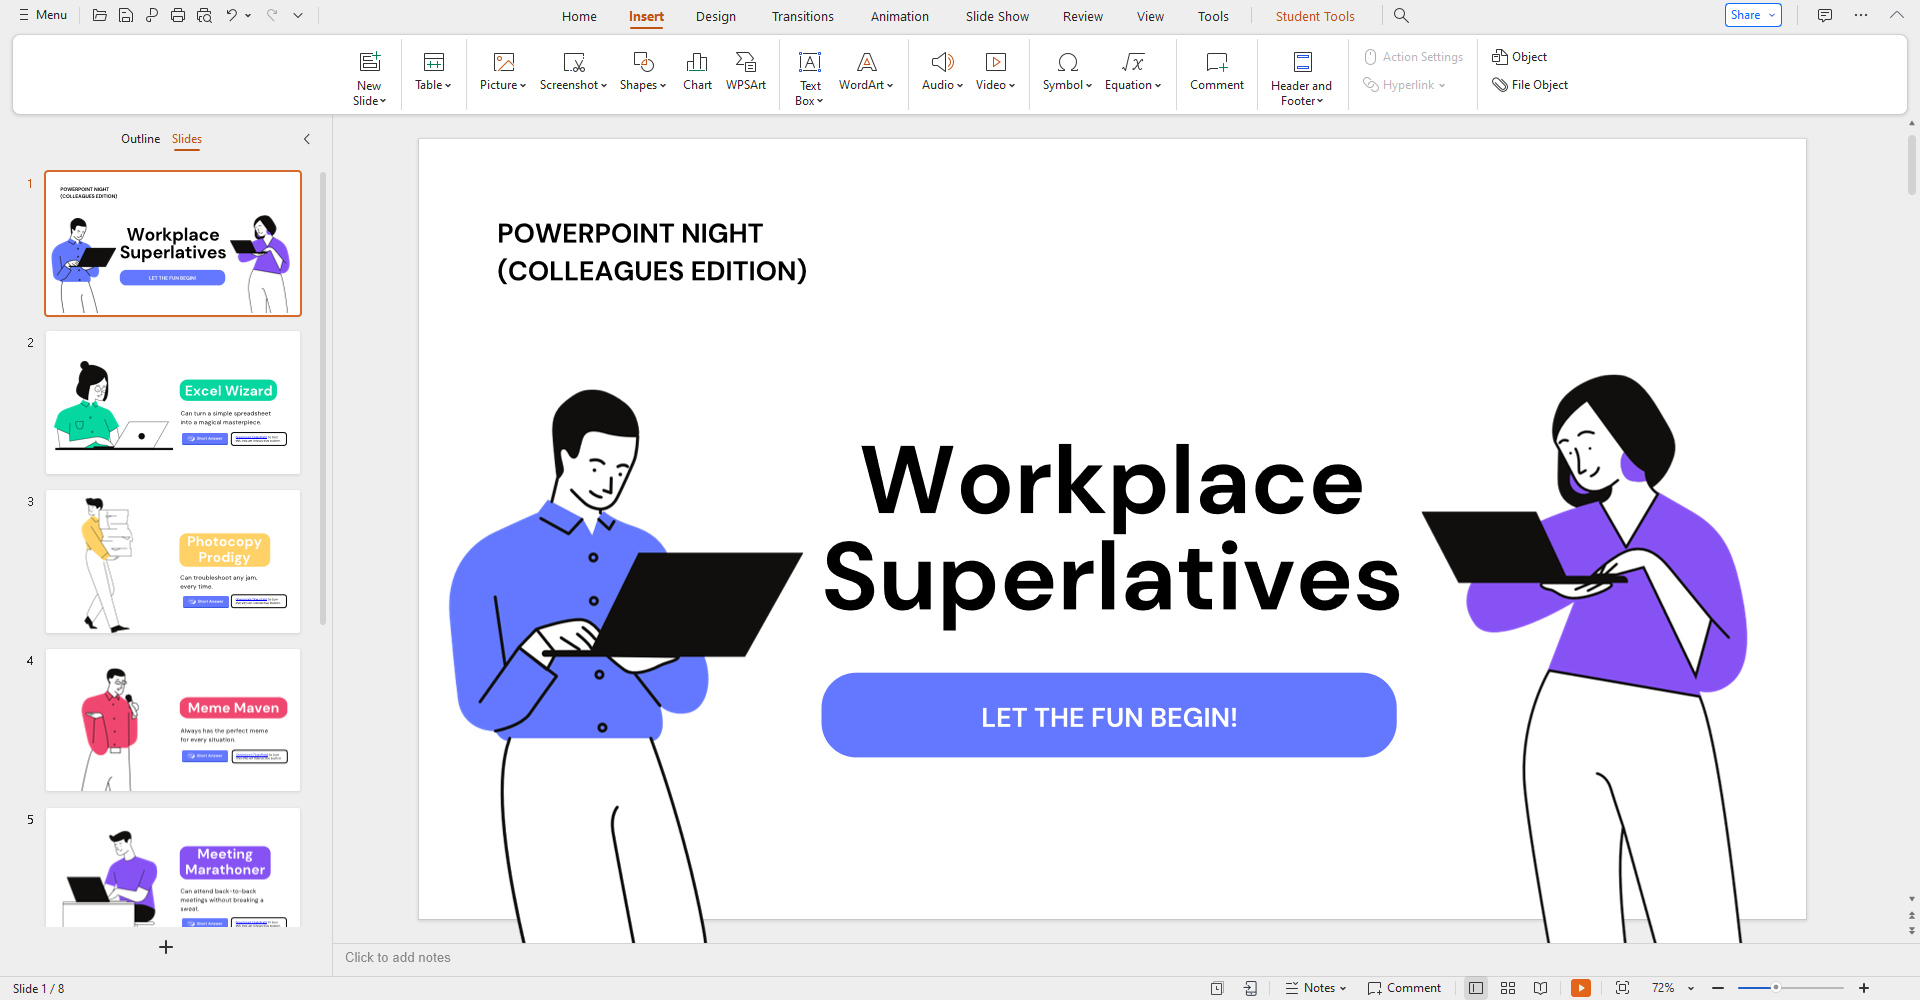Screen dimensions: 1920x1000
Task: Click the Comment button in the status bar
Action: (1404, 988)
